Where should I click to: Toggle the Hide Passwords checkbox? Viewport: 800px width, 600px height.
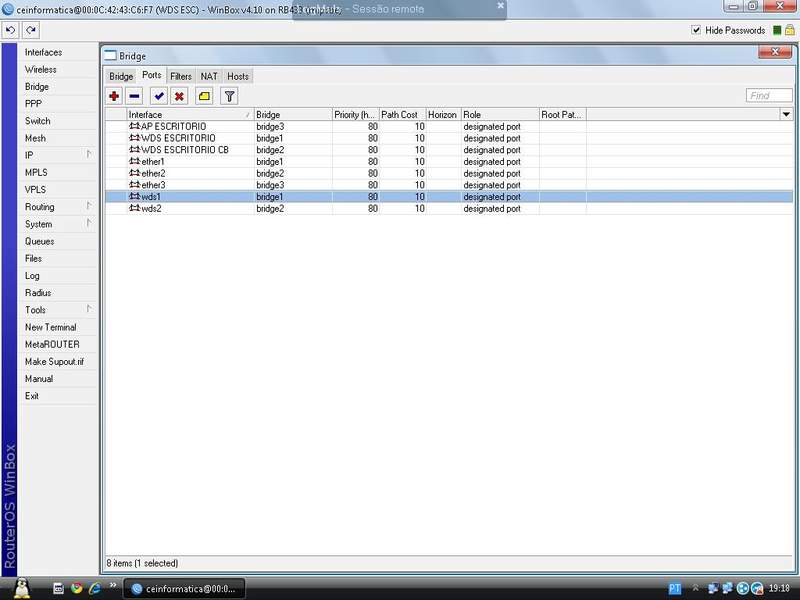[x=696, y=30]
